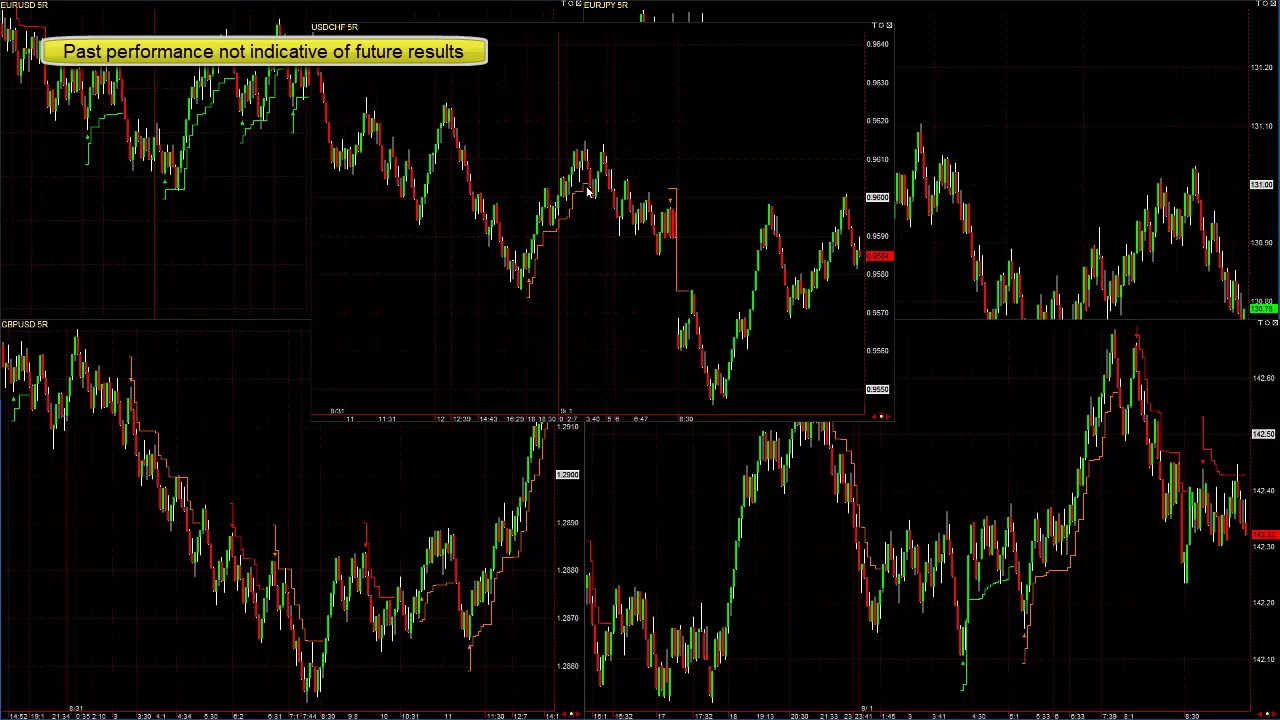Click the 142.10 price axis label
This screenshot has height=720, width=1280.
(1263, 659)
